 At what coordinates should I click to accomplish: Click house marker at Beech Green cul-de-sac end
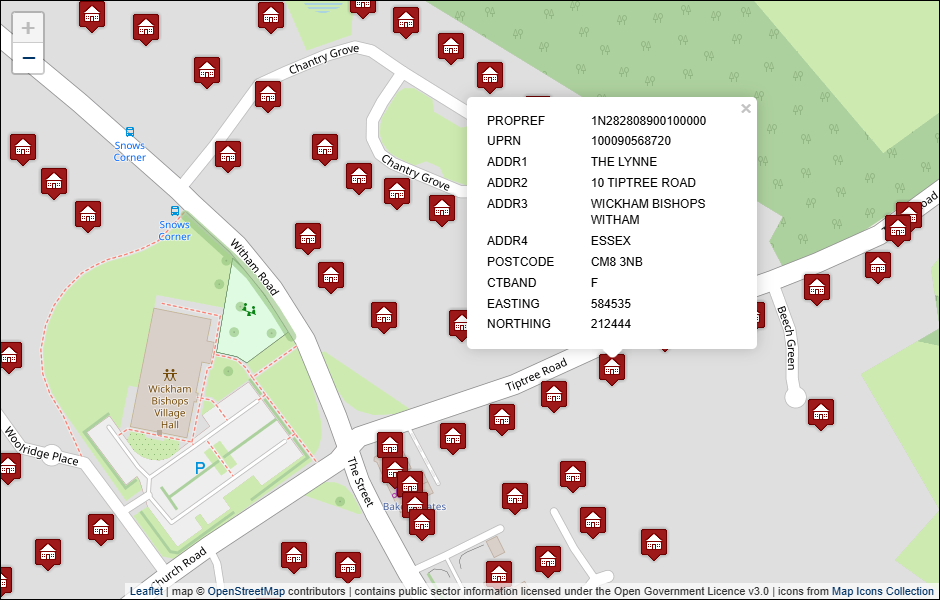[821, 414]
